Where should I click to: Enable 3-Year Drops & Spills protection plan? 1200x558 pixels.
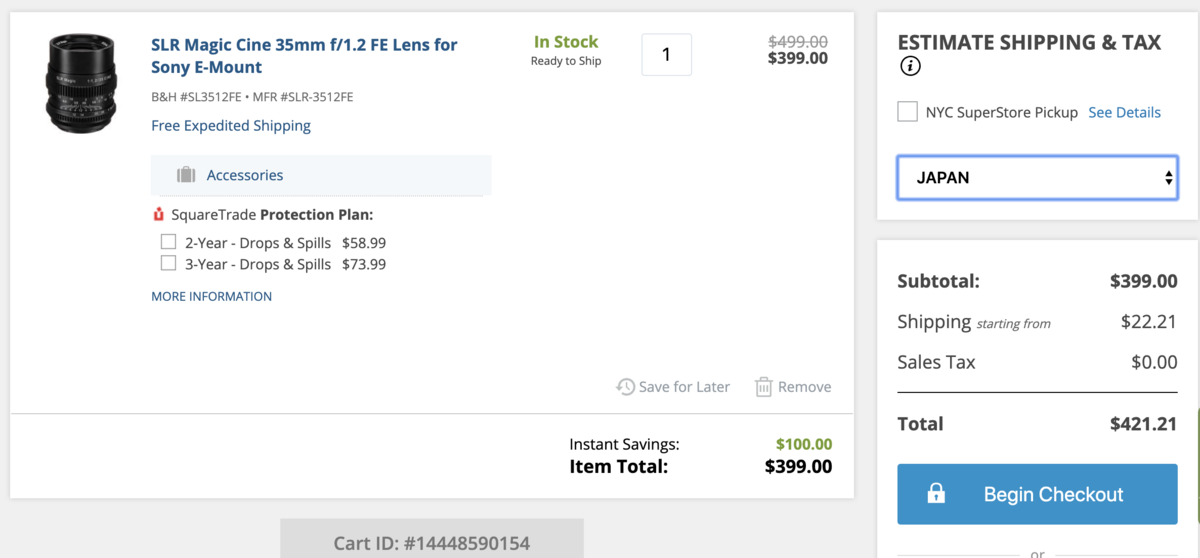169,264
